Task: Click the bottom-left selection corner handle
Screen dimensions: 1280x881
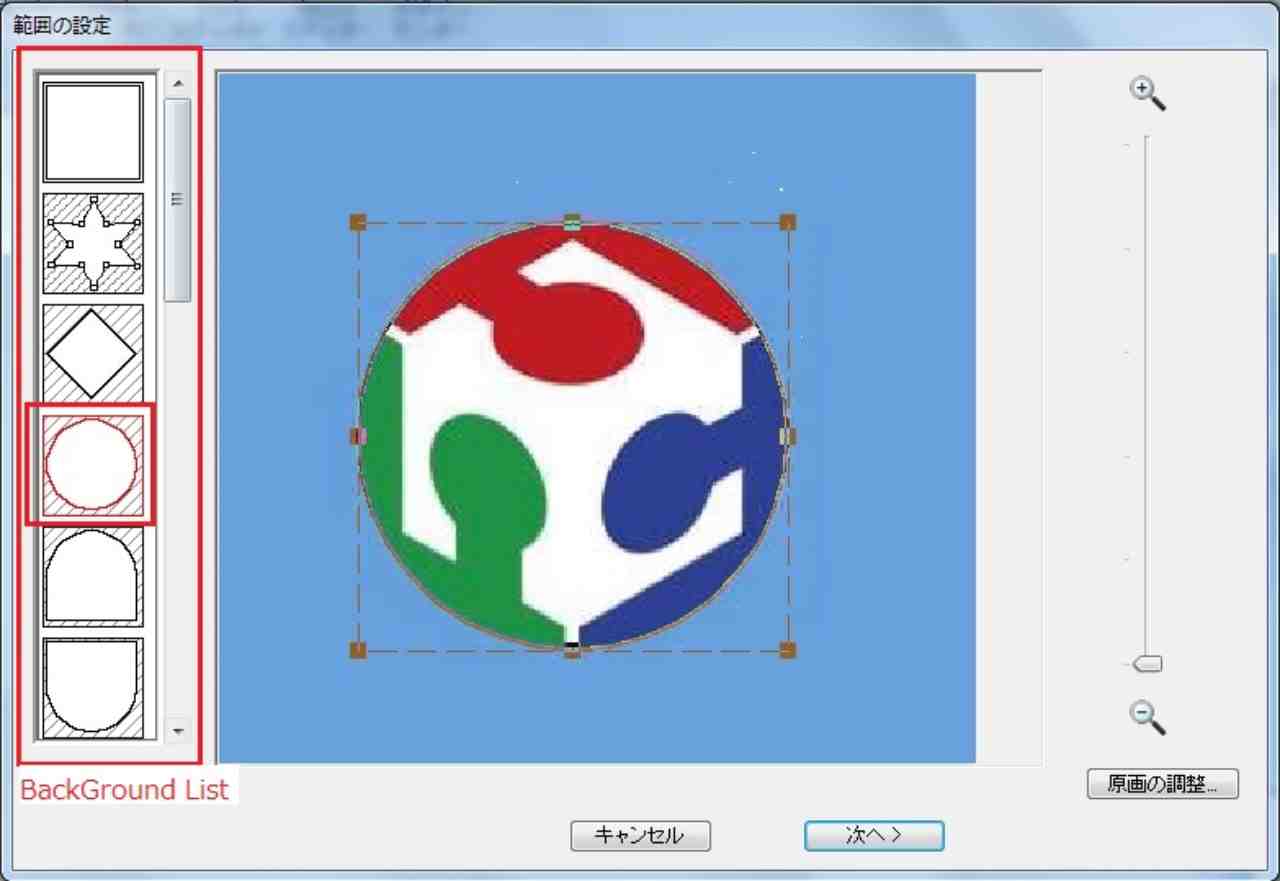Action: pos(358,650)
